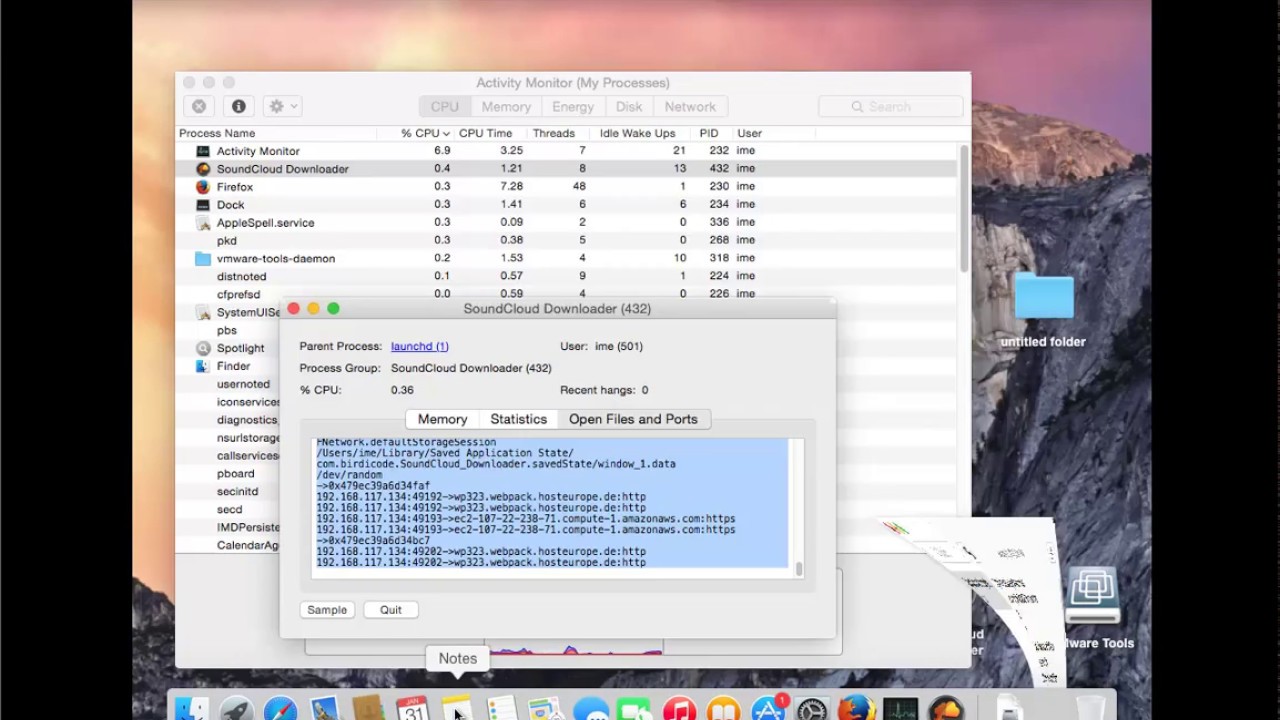Viewport: 1280px width, 720px height.
Task: Select the pkd process row
Action: (x=567, y=241)
